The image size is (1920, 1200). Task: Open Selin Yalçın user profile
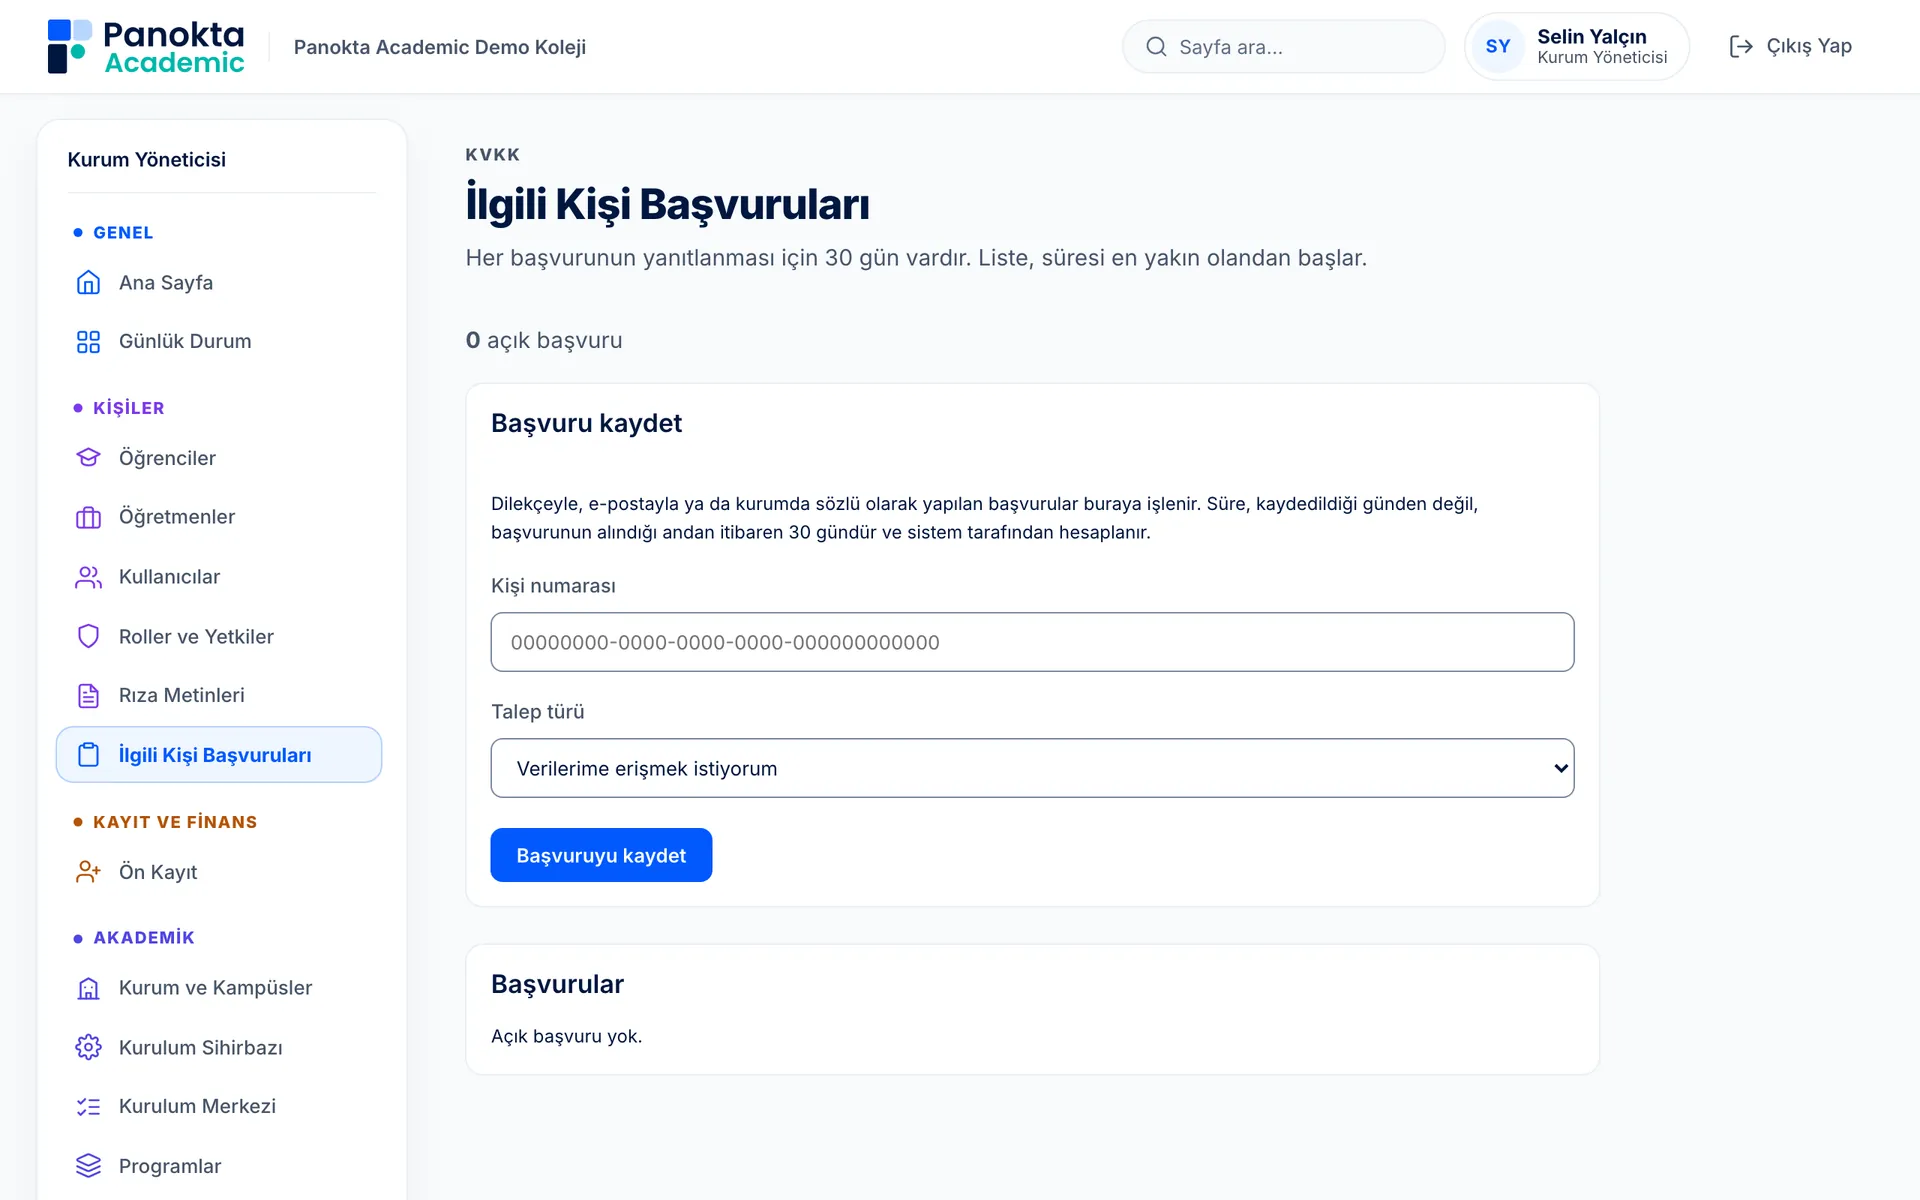[x=1577, y=47]
